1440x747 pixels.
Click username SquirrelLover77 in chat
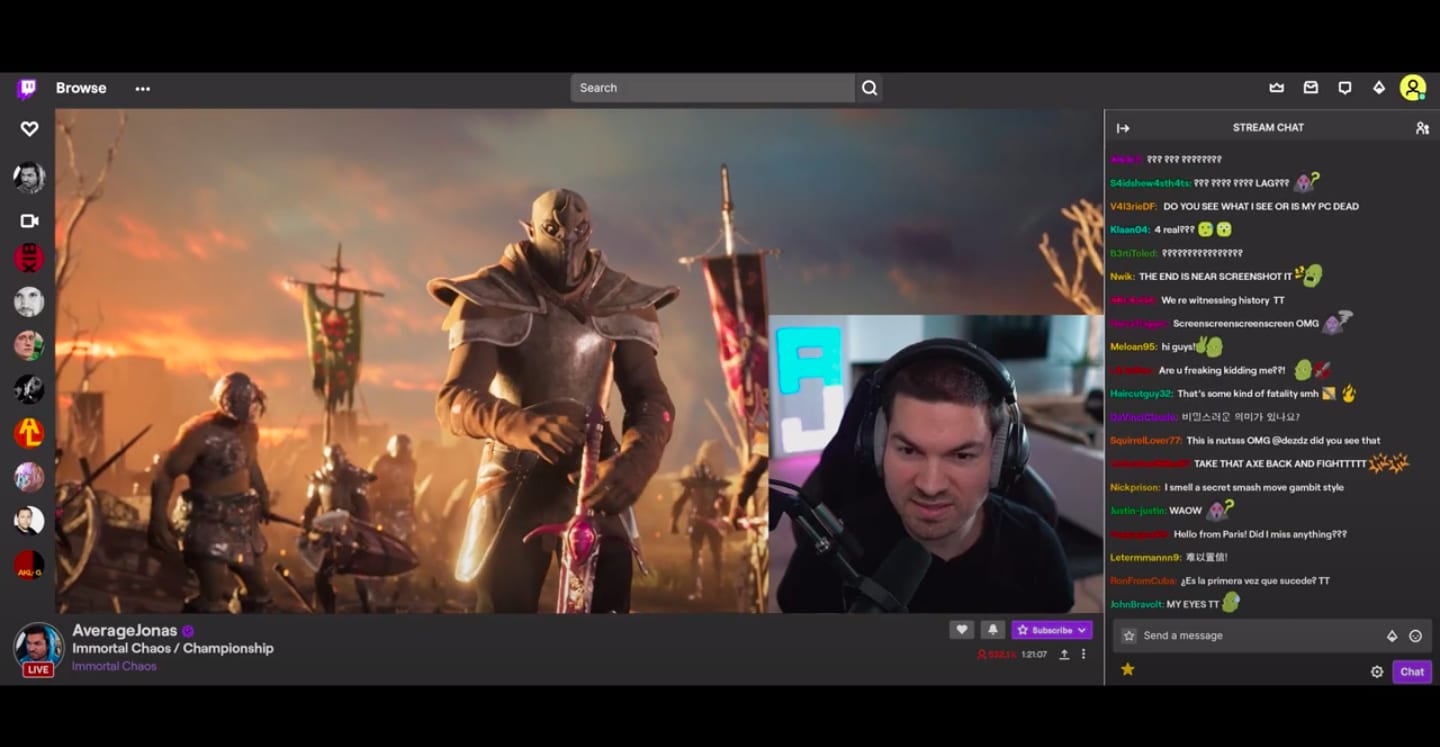tap(1146, 441)
